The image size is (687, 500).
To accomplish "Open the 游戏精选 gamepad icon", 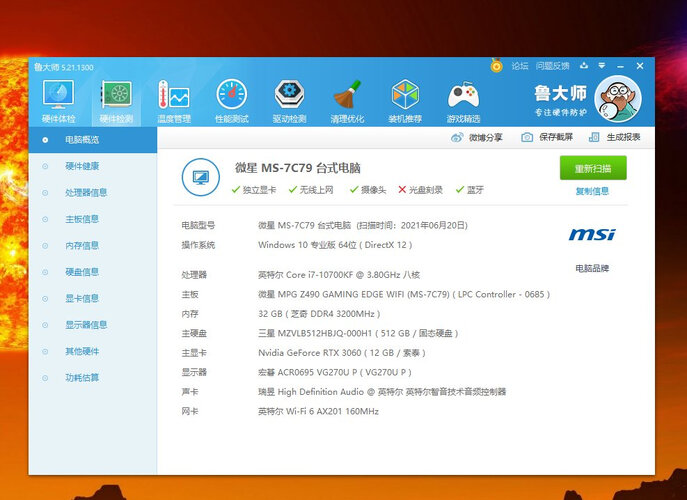I will [463, 101].
